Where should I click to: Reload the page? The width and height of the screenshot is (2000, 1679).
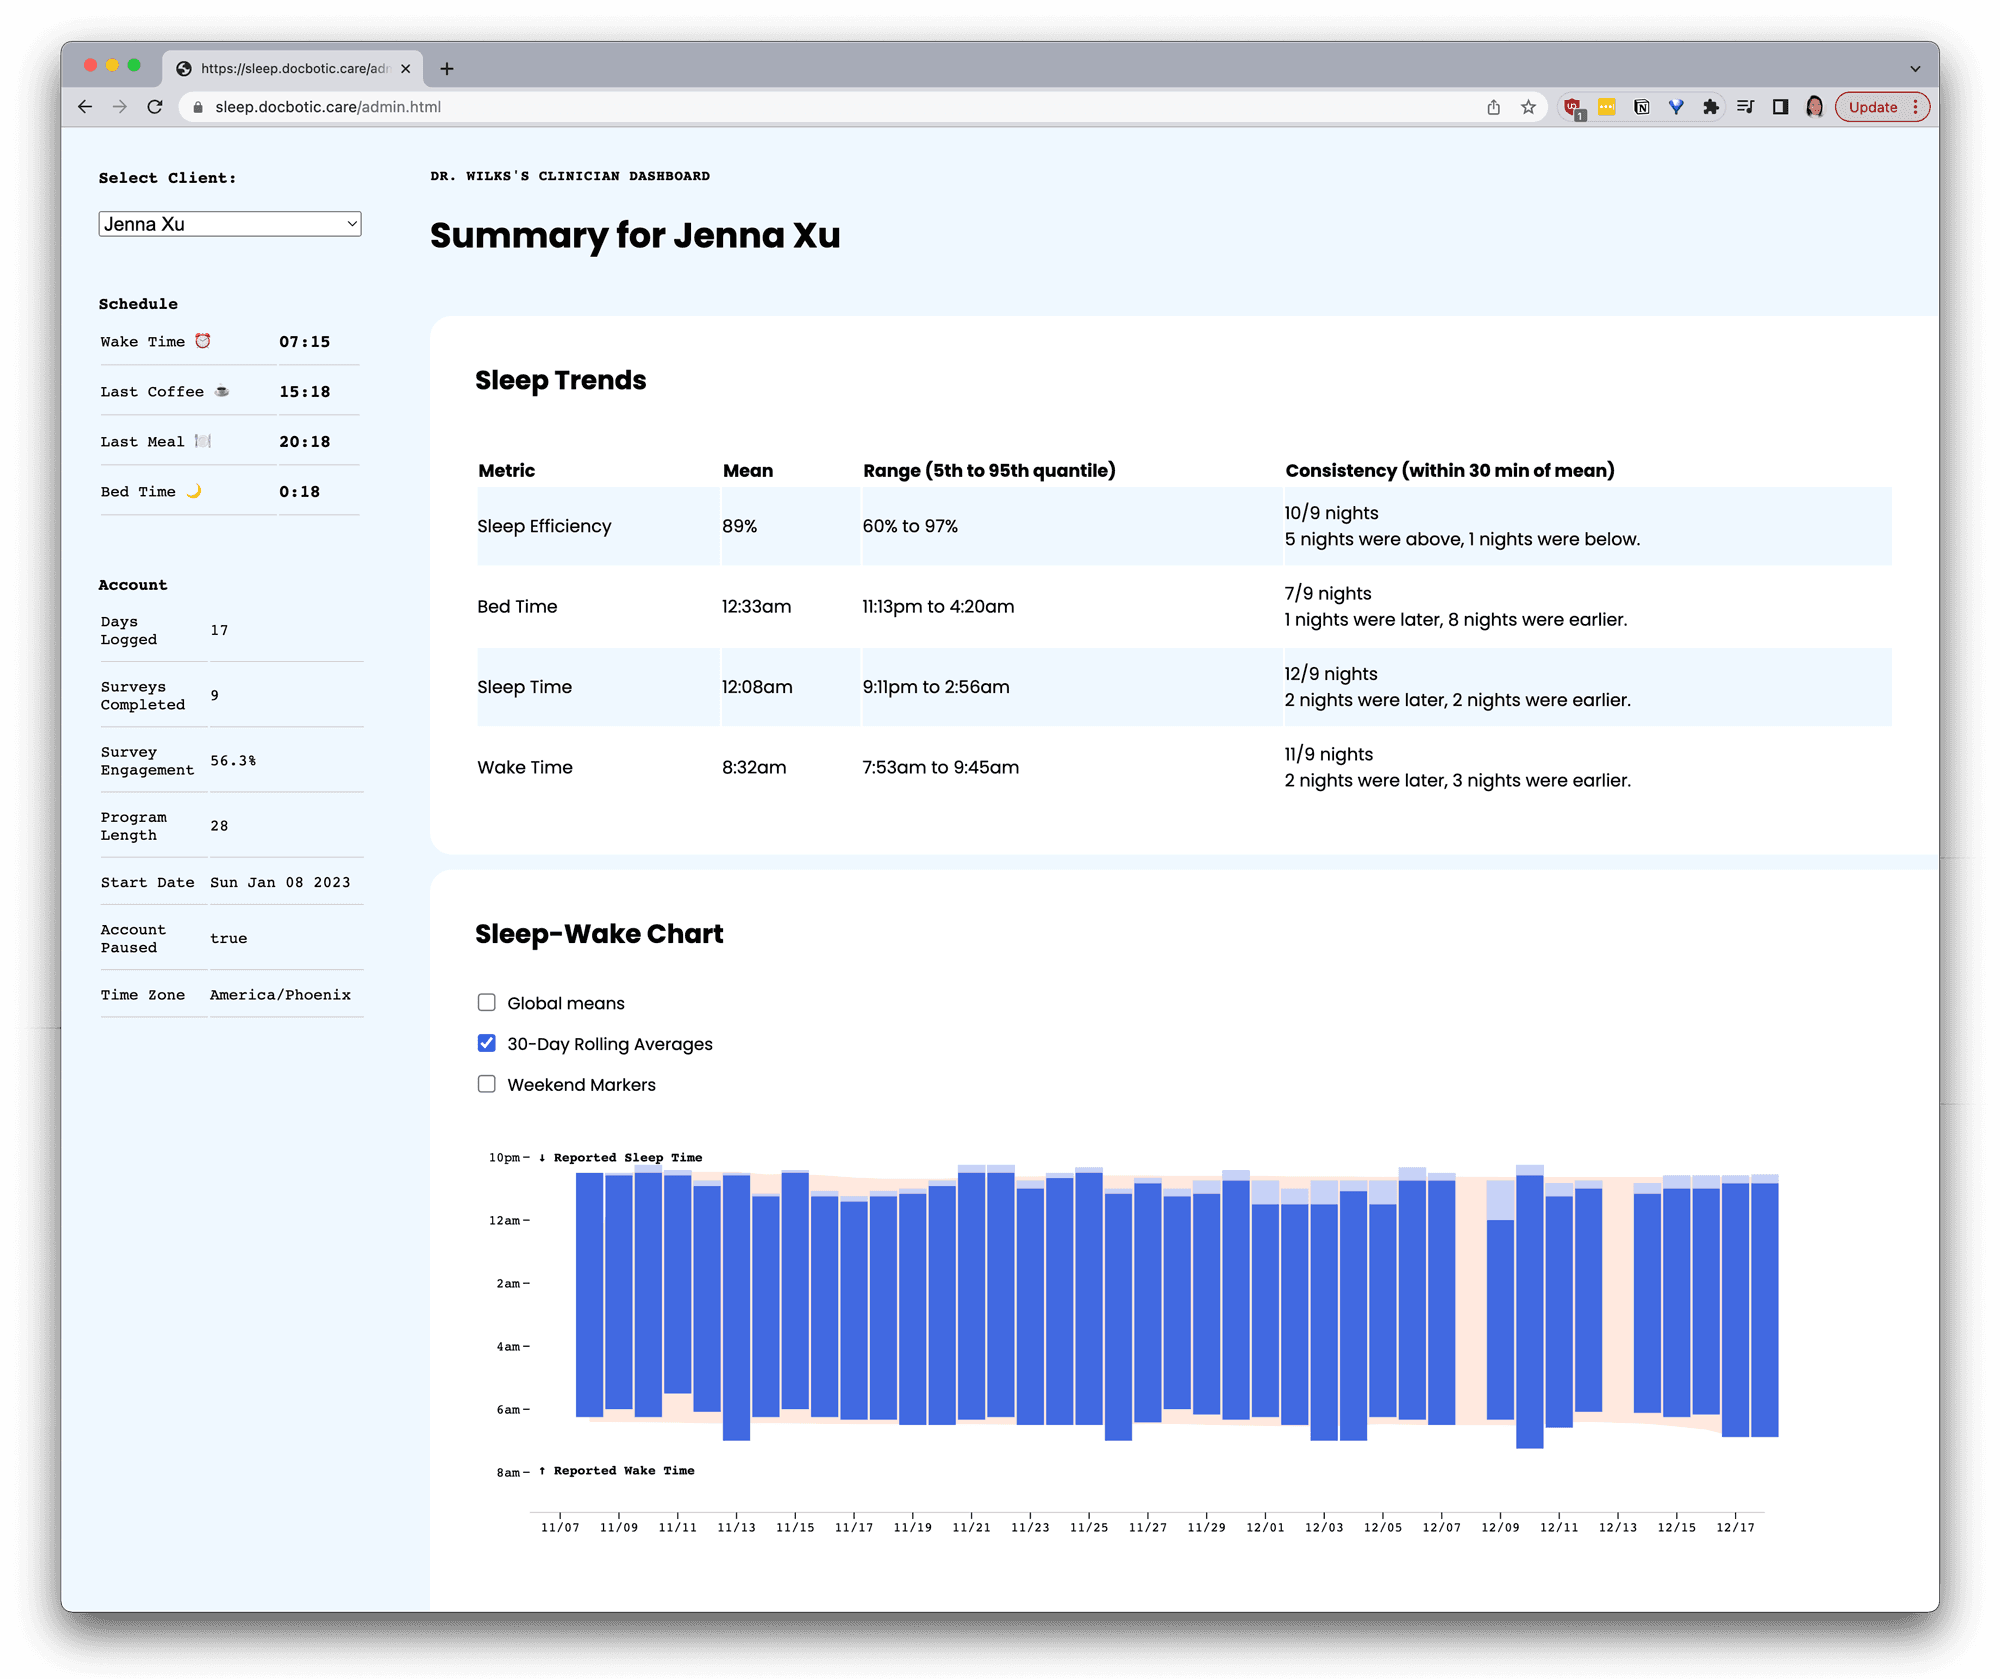click(x=155, y=107)
